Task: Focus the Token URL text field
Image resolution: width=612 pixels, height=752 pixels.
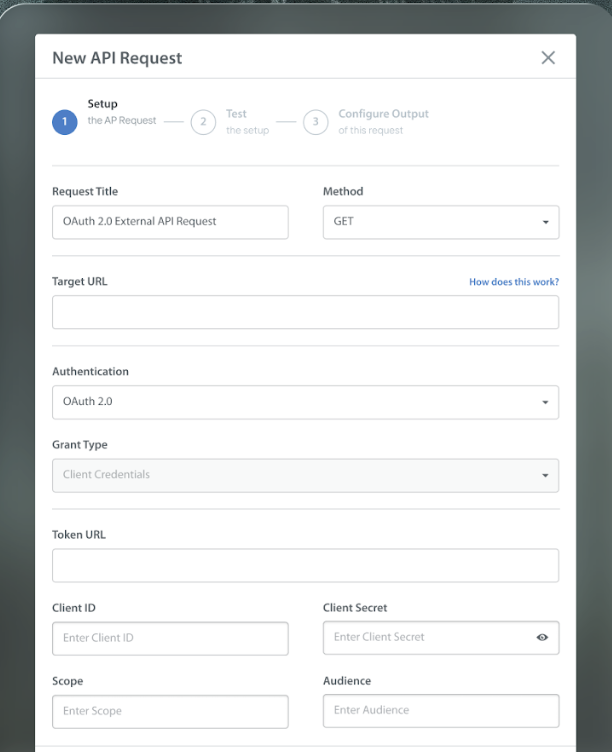Action: click(305, 565)
